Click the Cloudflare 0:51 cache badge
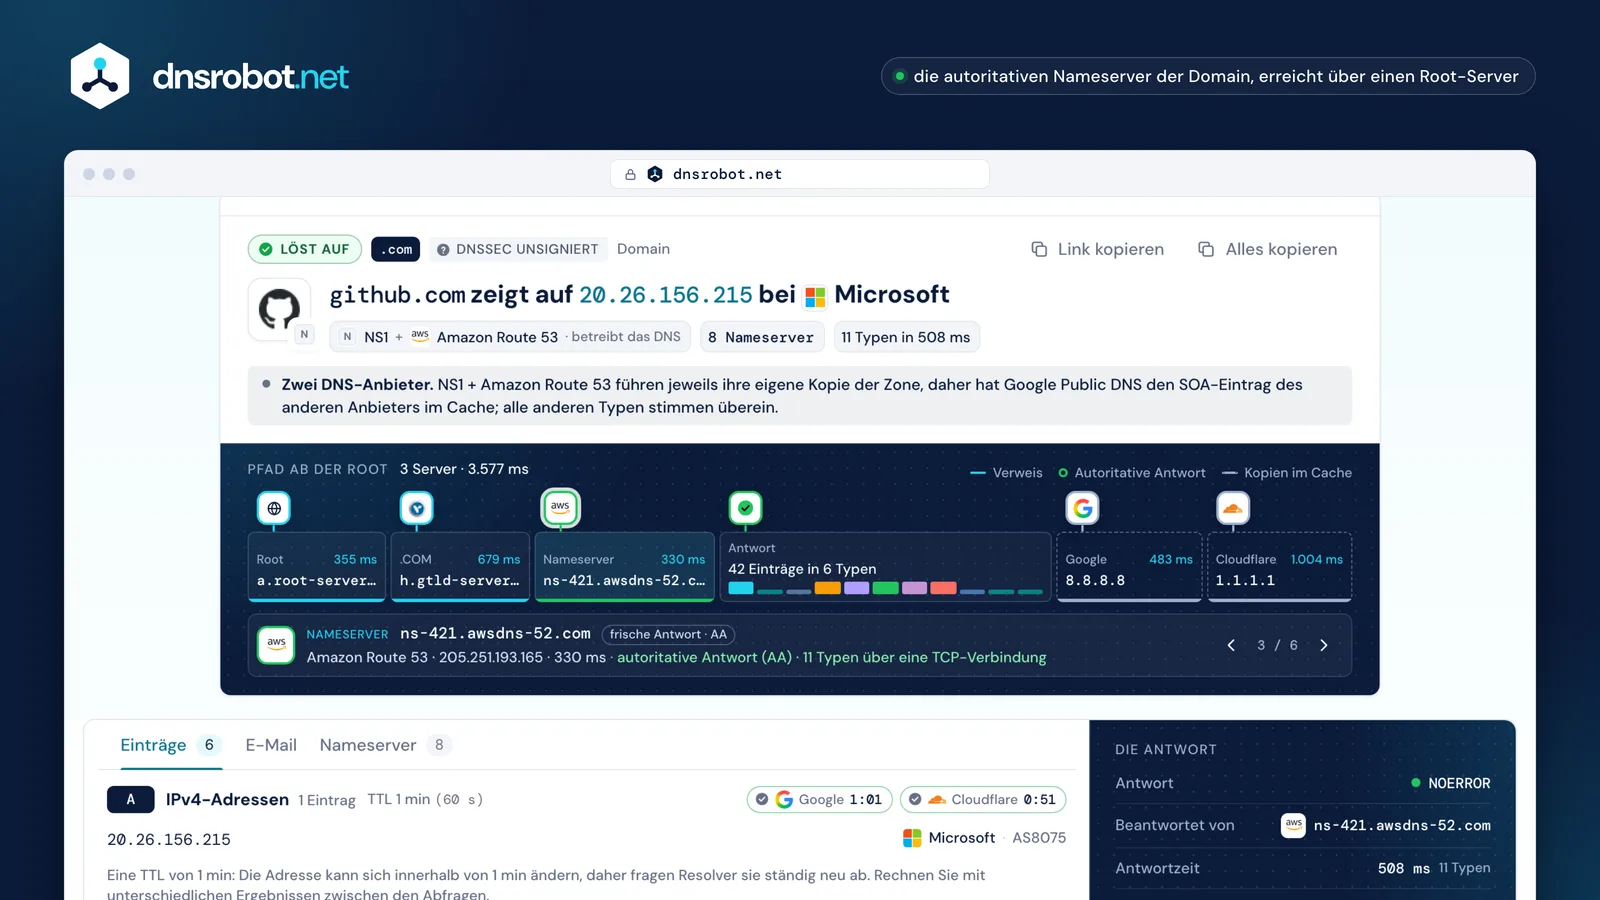This screenshot has width=1600, height=900. [x=983, y=800]
